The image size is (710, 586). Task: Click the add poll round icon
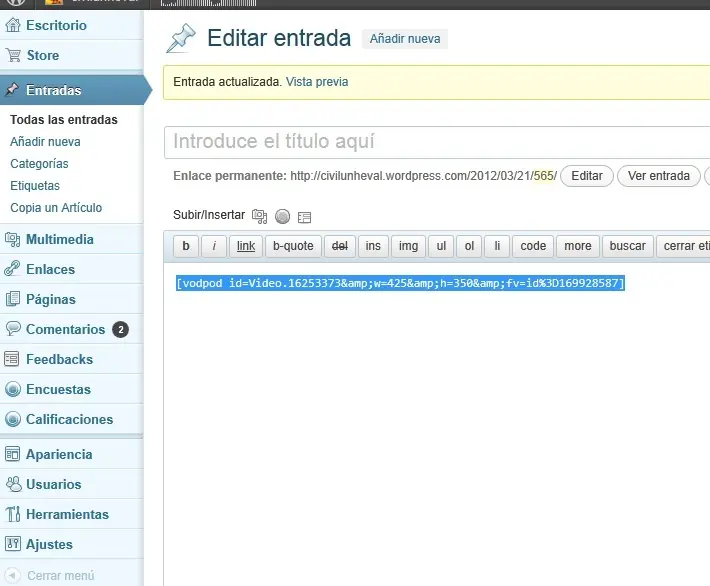pyautogui.click(x=282, y=216)
